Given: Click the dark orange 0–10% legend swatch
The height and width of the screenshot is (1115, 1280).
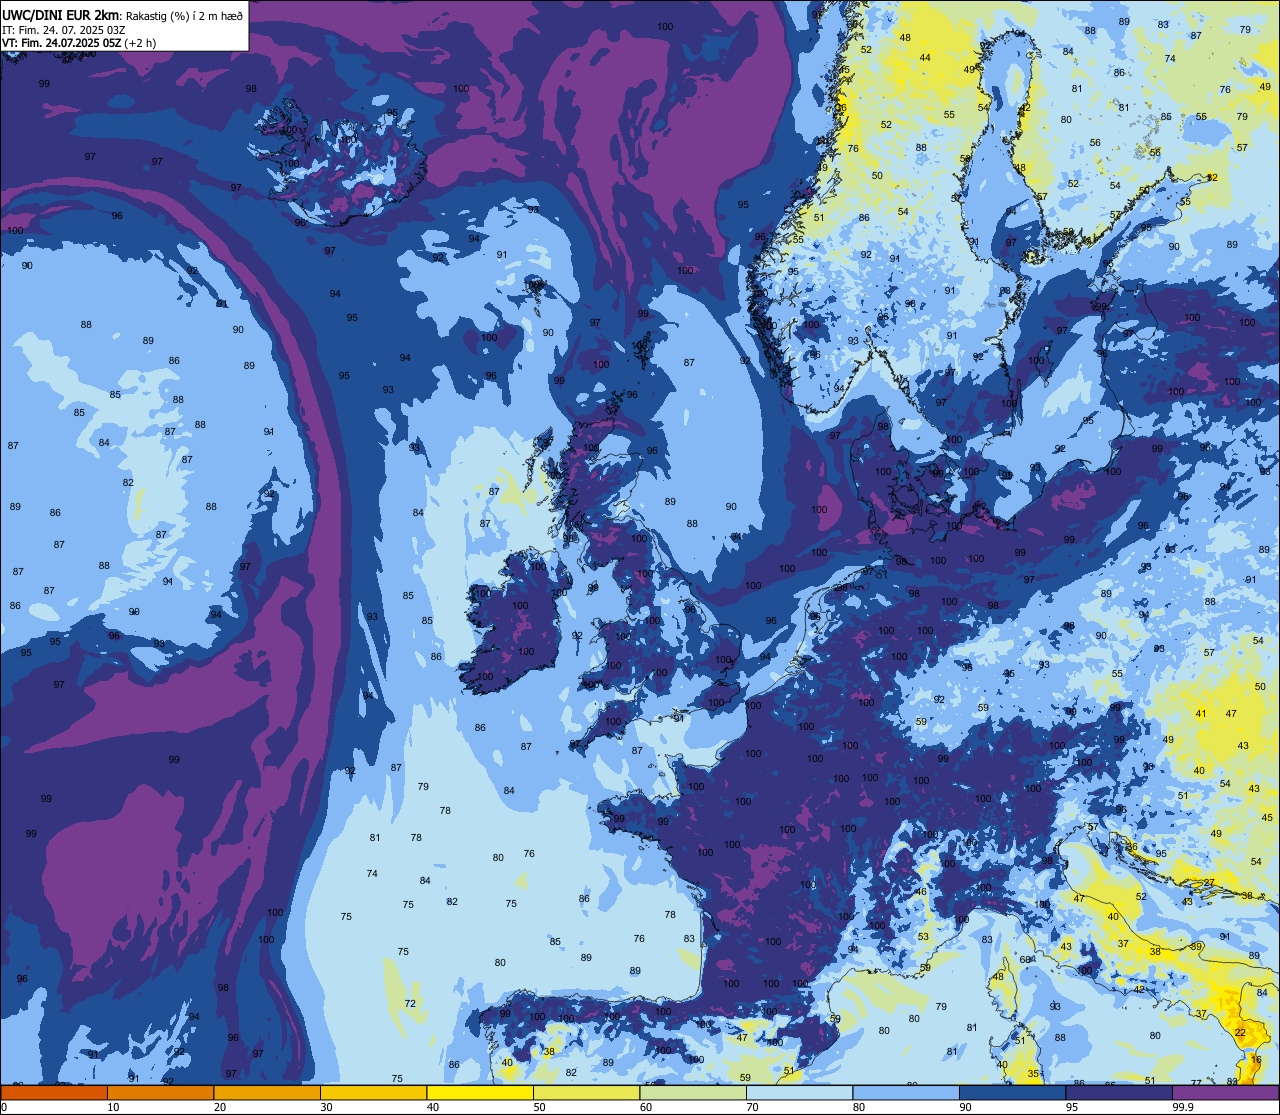Looking at the screenshot, I should click(x=54, y=1092).
